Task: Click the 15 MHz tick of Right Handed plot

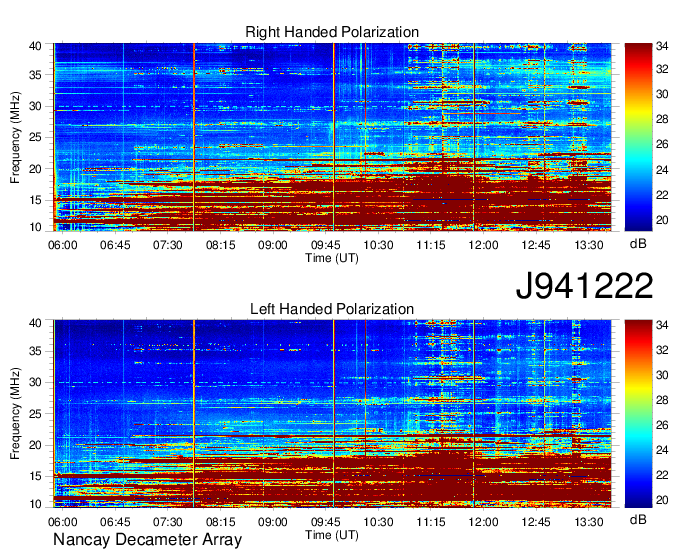Action: click(36, 200)
